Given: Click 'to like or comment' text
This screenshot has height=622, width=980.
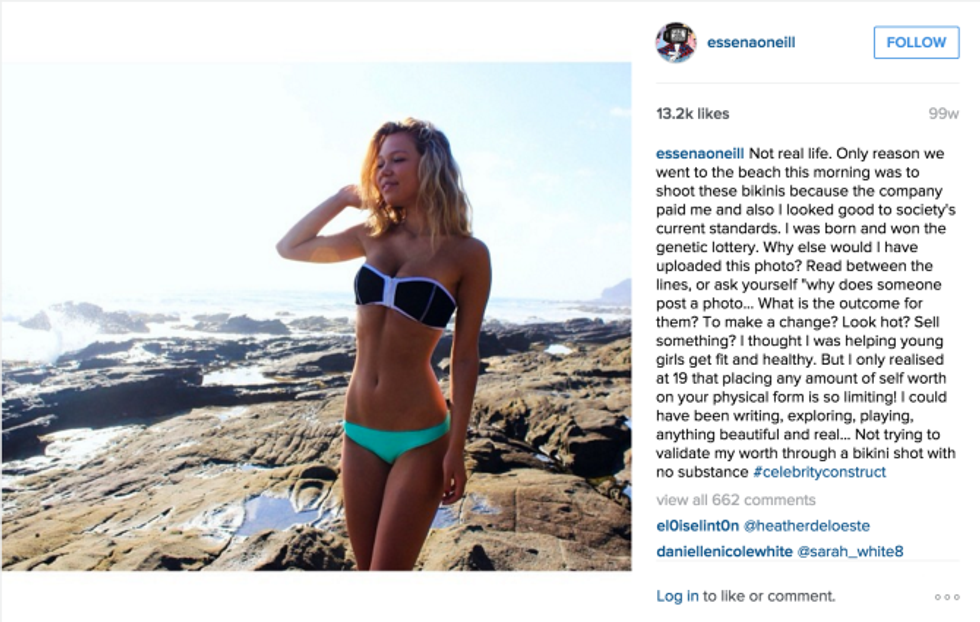Looking at the screenshot, I should [769, 596].
